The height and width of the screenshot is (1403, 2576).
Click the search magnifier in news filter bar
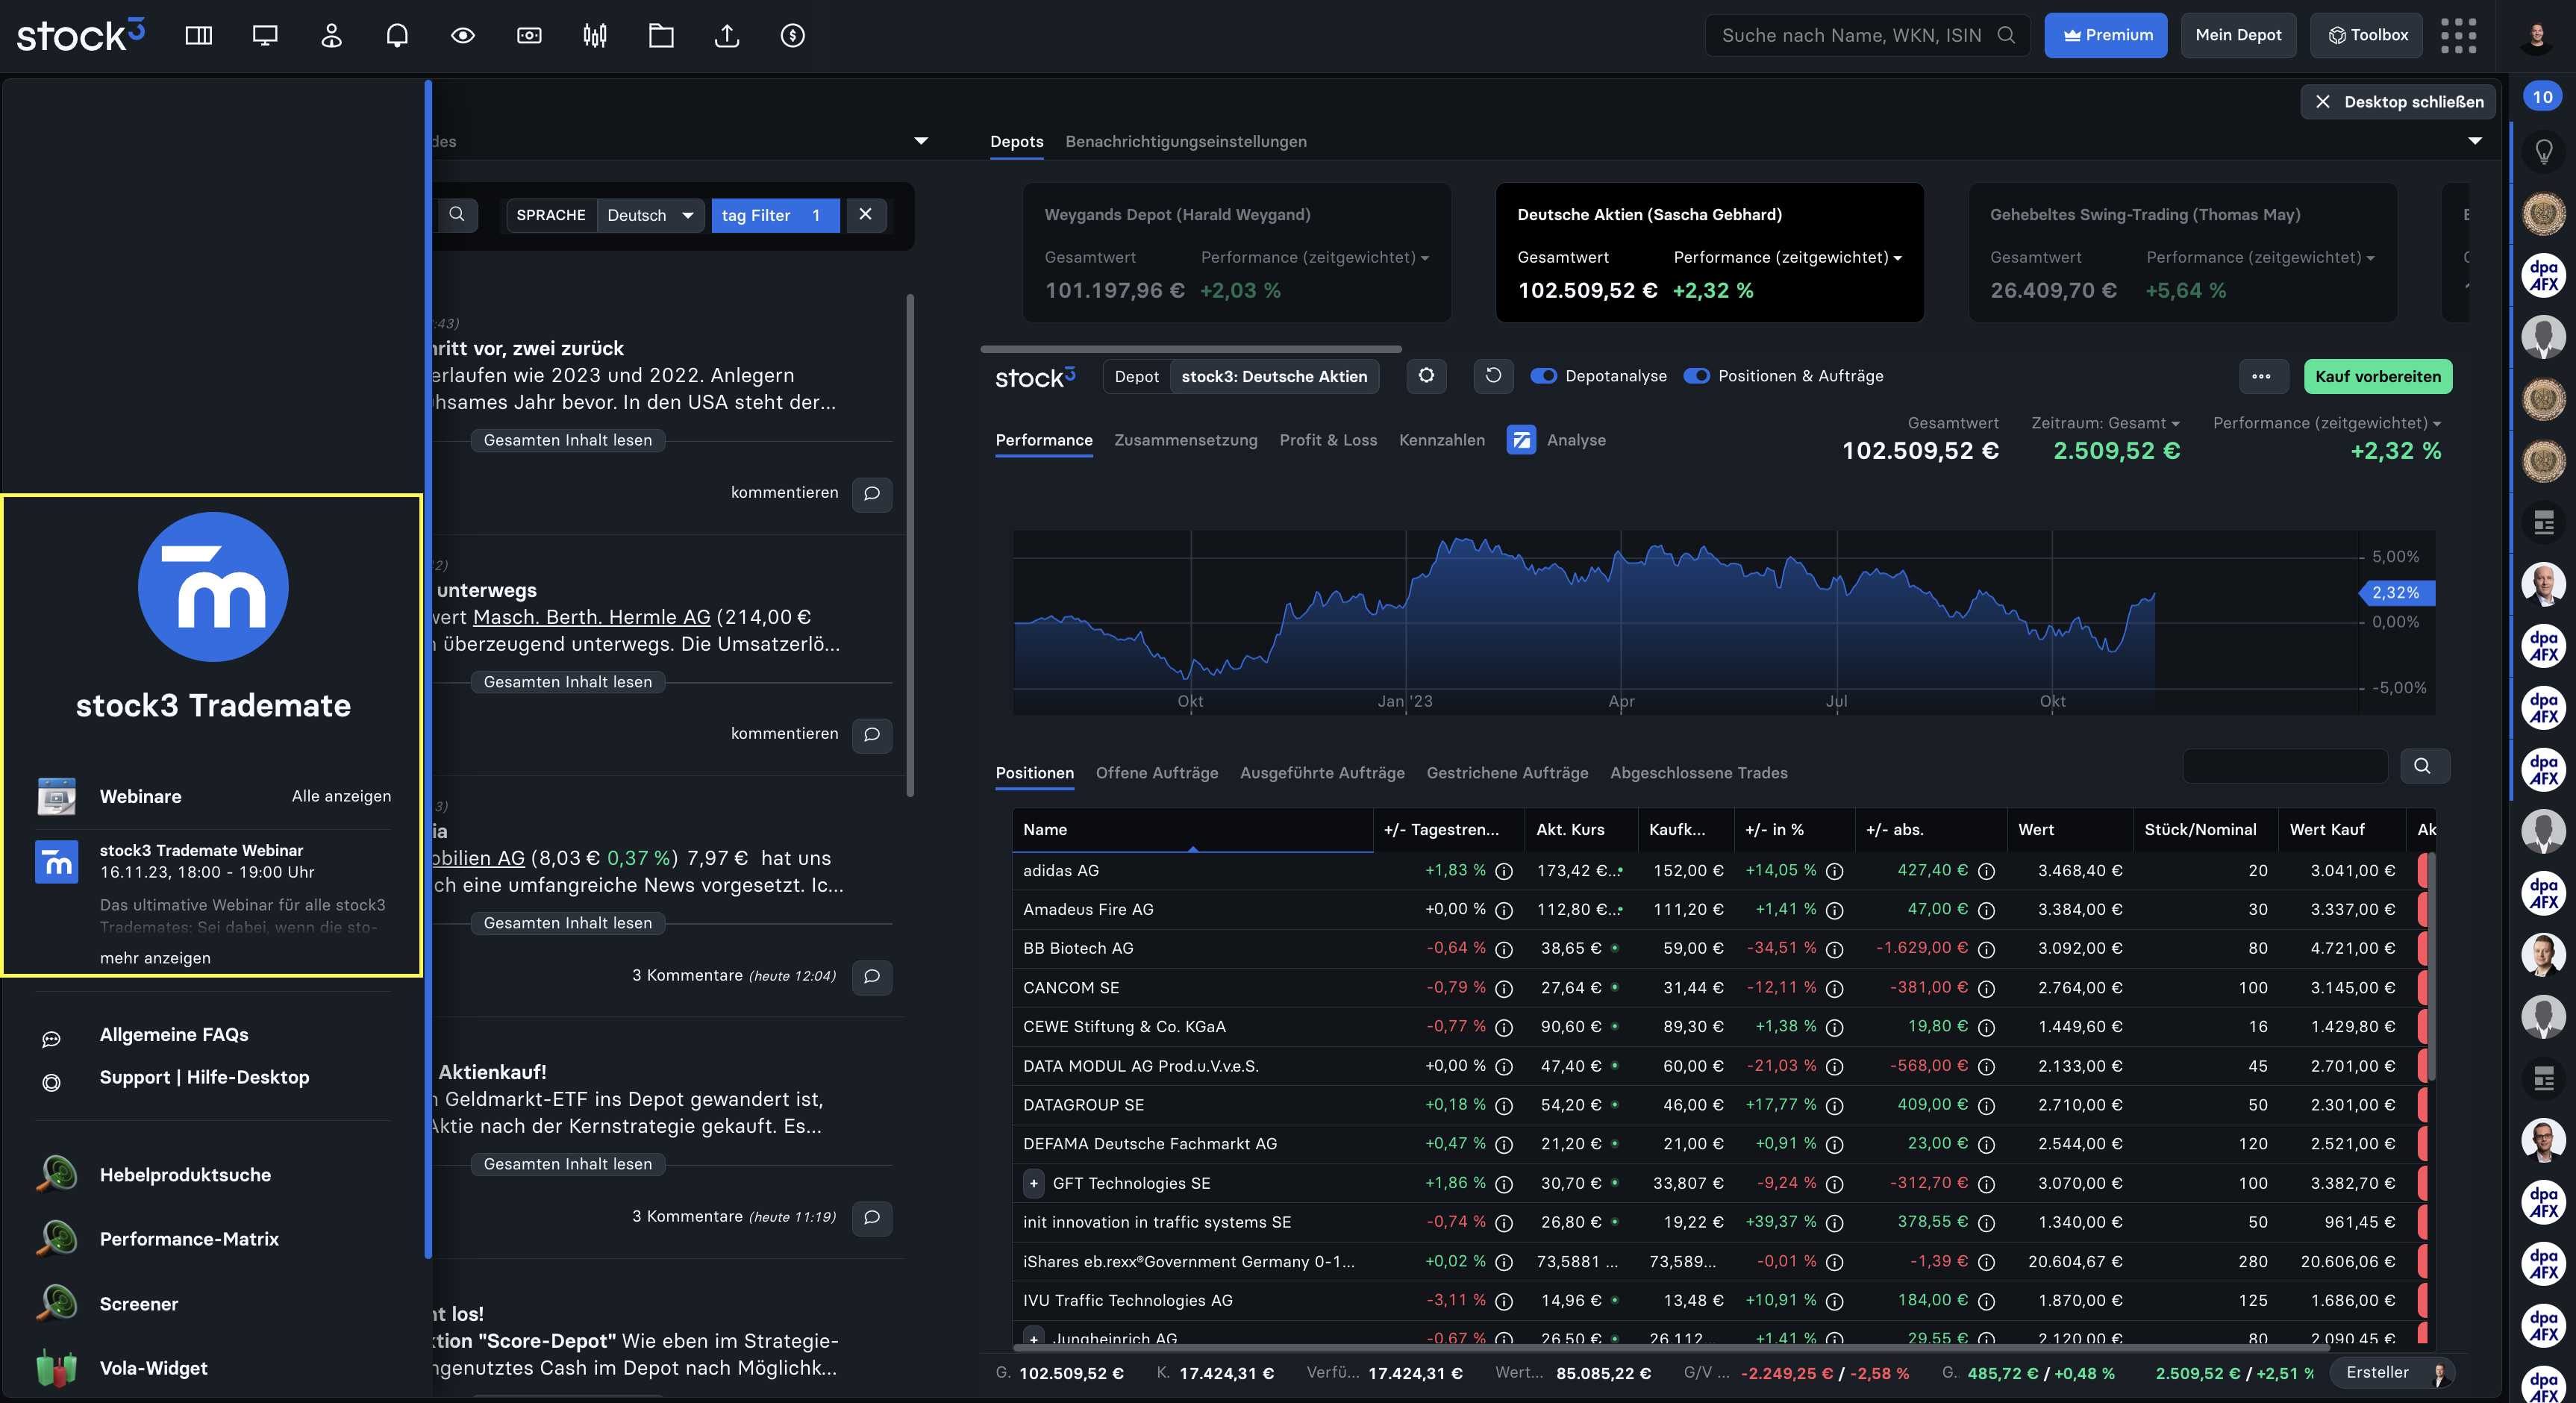457,215
